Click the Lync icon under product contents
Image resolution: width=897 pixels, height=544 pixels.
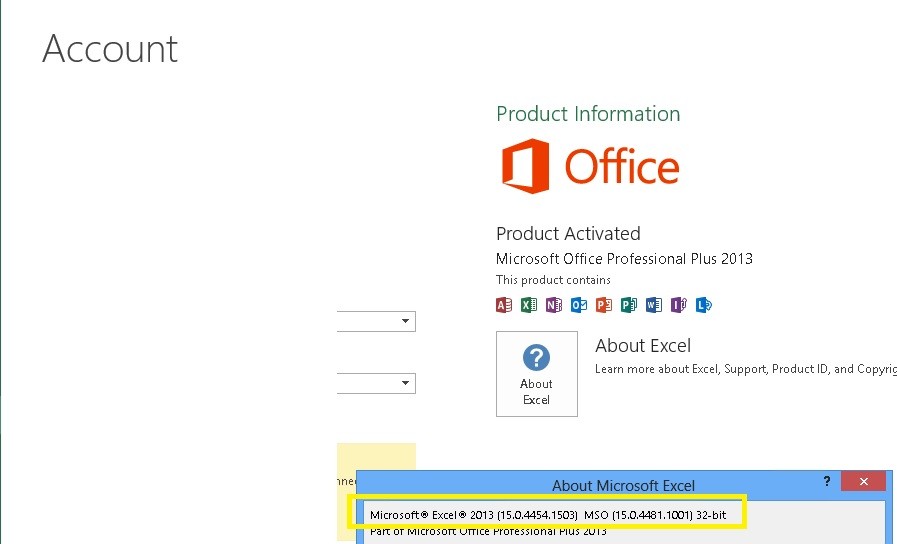point(704,305)
